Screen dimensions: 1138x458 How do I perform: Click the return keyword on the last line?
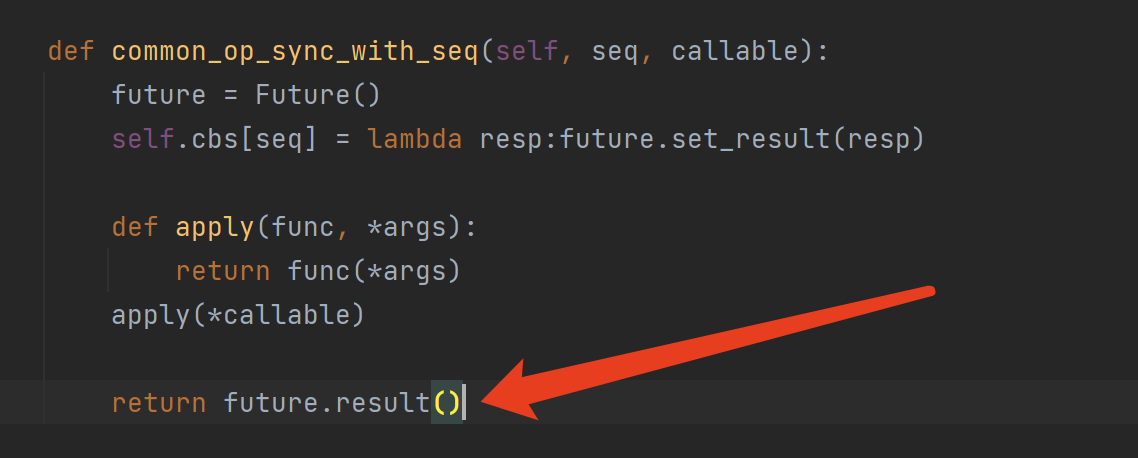(159, 402)
